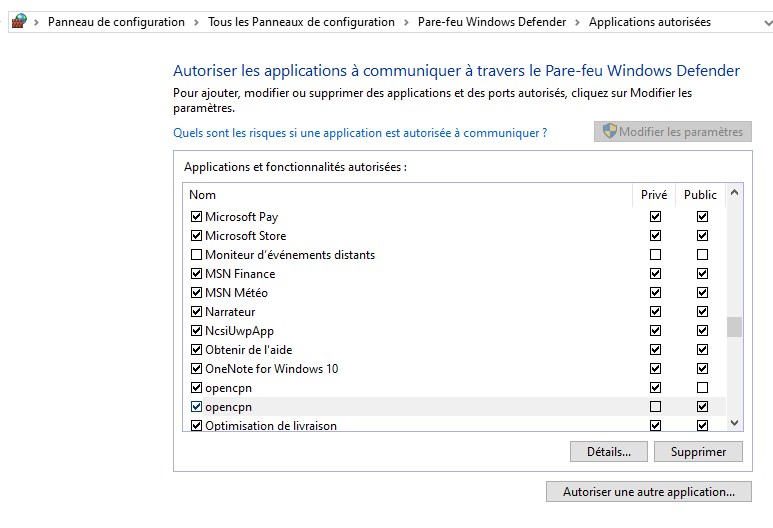Select the Obtenir de l'aide row text
Image resolution: width=773 pixels, height=528 pixels.
point(248,350)
